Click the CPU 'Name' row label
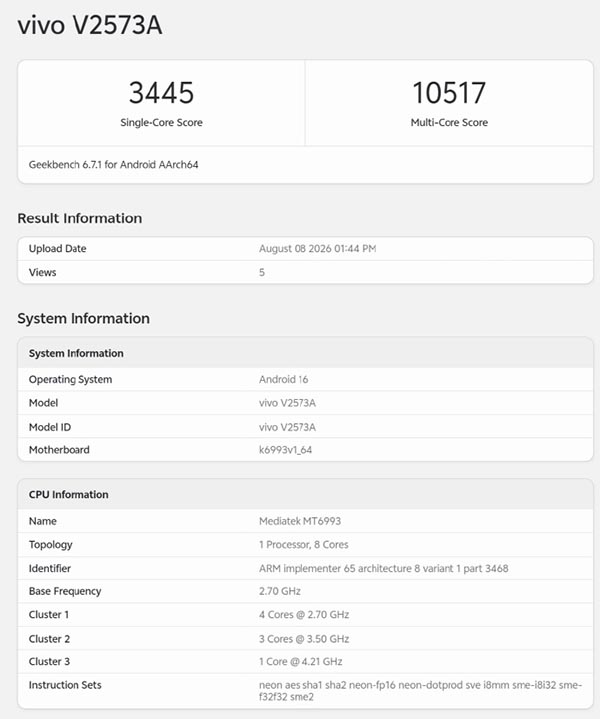 coord(43,521)
